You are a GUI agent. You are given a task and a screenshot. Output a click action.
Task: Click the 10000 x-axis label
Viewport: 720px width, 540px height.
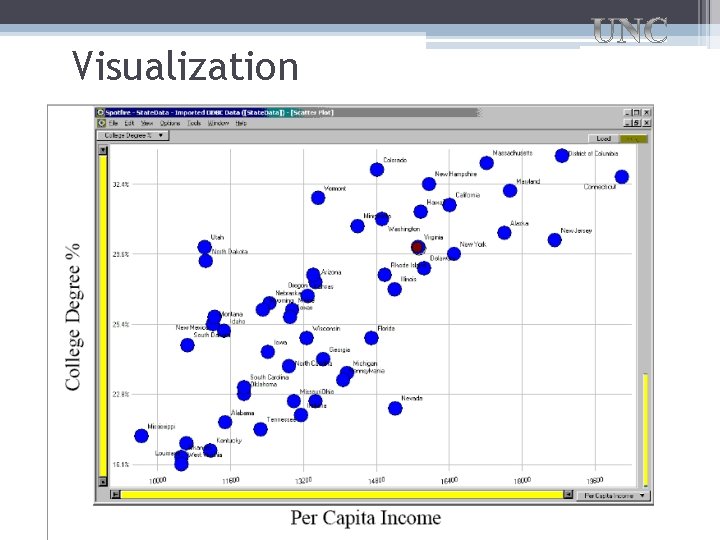[158, 480]
